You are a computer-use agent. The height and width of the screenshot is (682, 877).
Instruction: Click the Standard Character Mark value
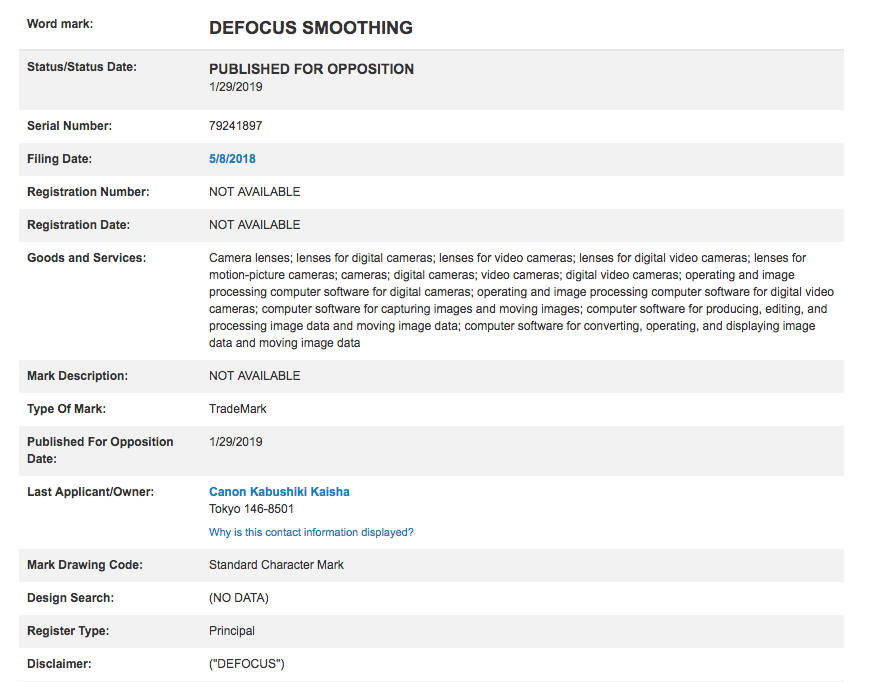click(276, 565)
